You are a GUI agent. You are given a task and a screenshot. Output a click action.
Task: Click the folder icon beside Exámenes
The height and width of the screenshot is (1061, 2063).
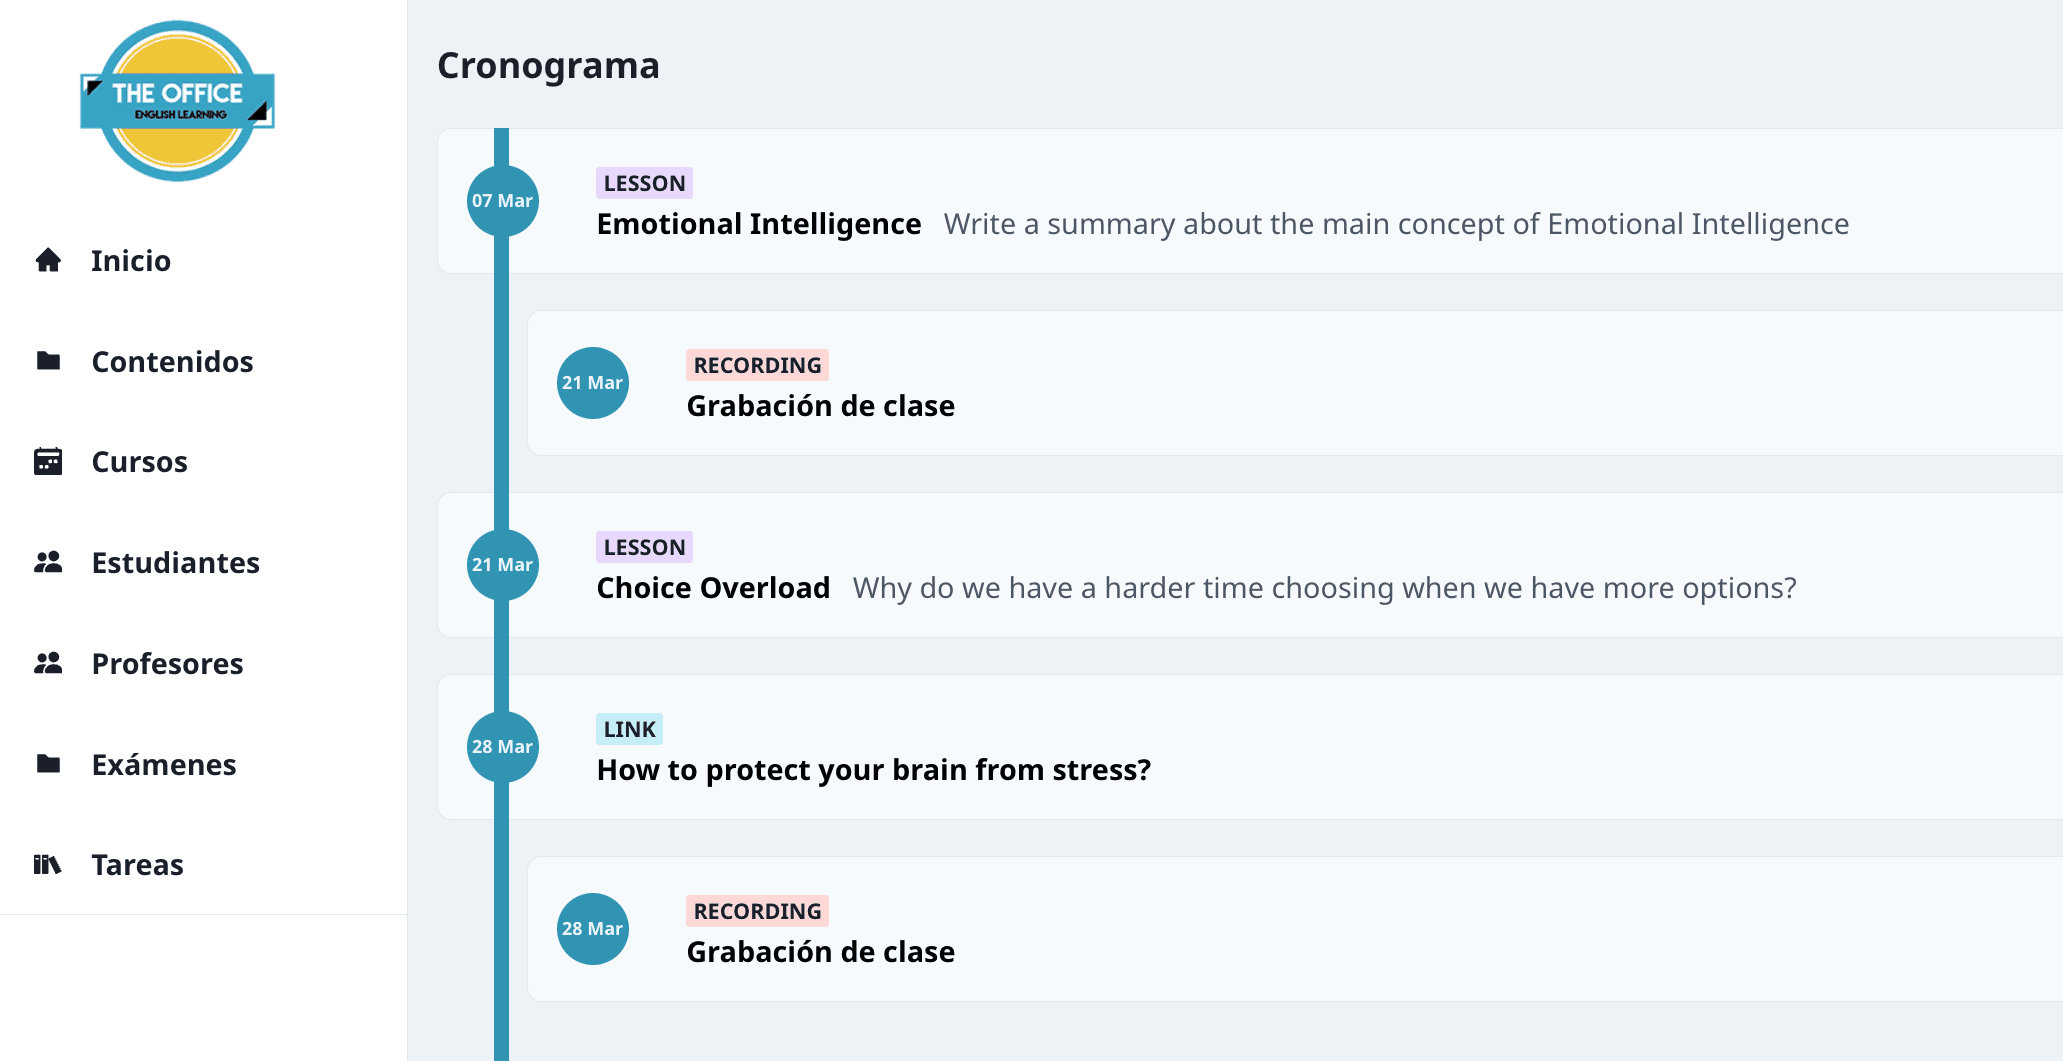48,764
